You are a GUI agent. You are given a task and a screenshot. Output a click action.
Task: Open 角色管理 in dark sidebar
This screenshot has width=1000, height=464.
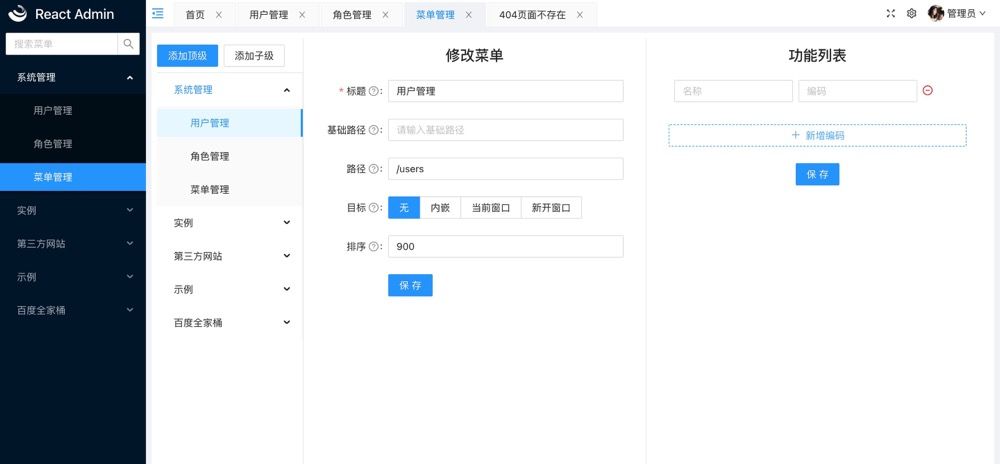73,144
